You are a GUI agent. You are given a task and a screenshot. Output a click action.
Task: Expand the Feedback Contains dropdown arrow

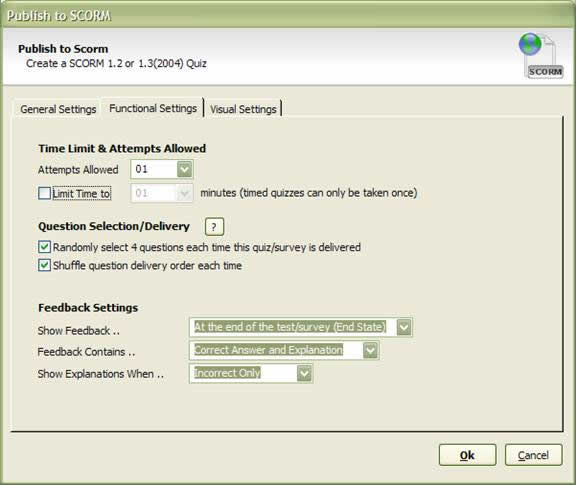coord(370,350)
